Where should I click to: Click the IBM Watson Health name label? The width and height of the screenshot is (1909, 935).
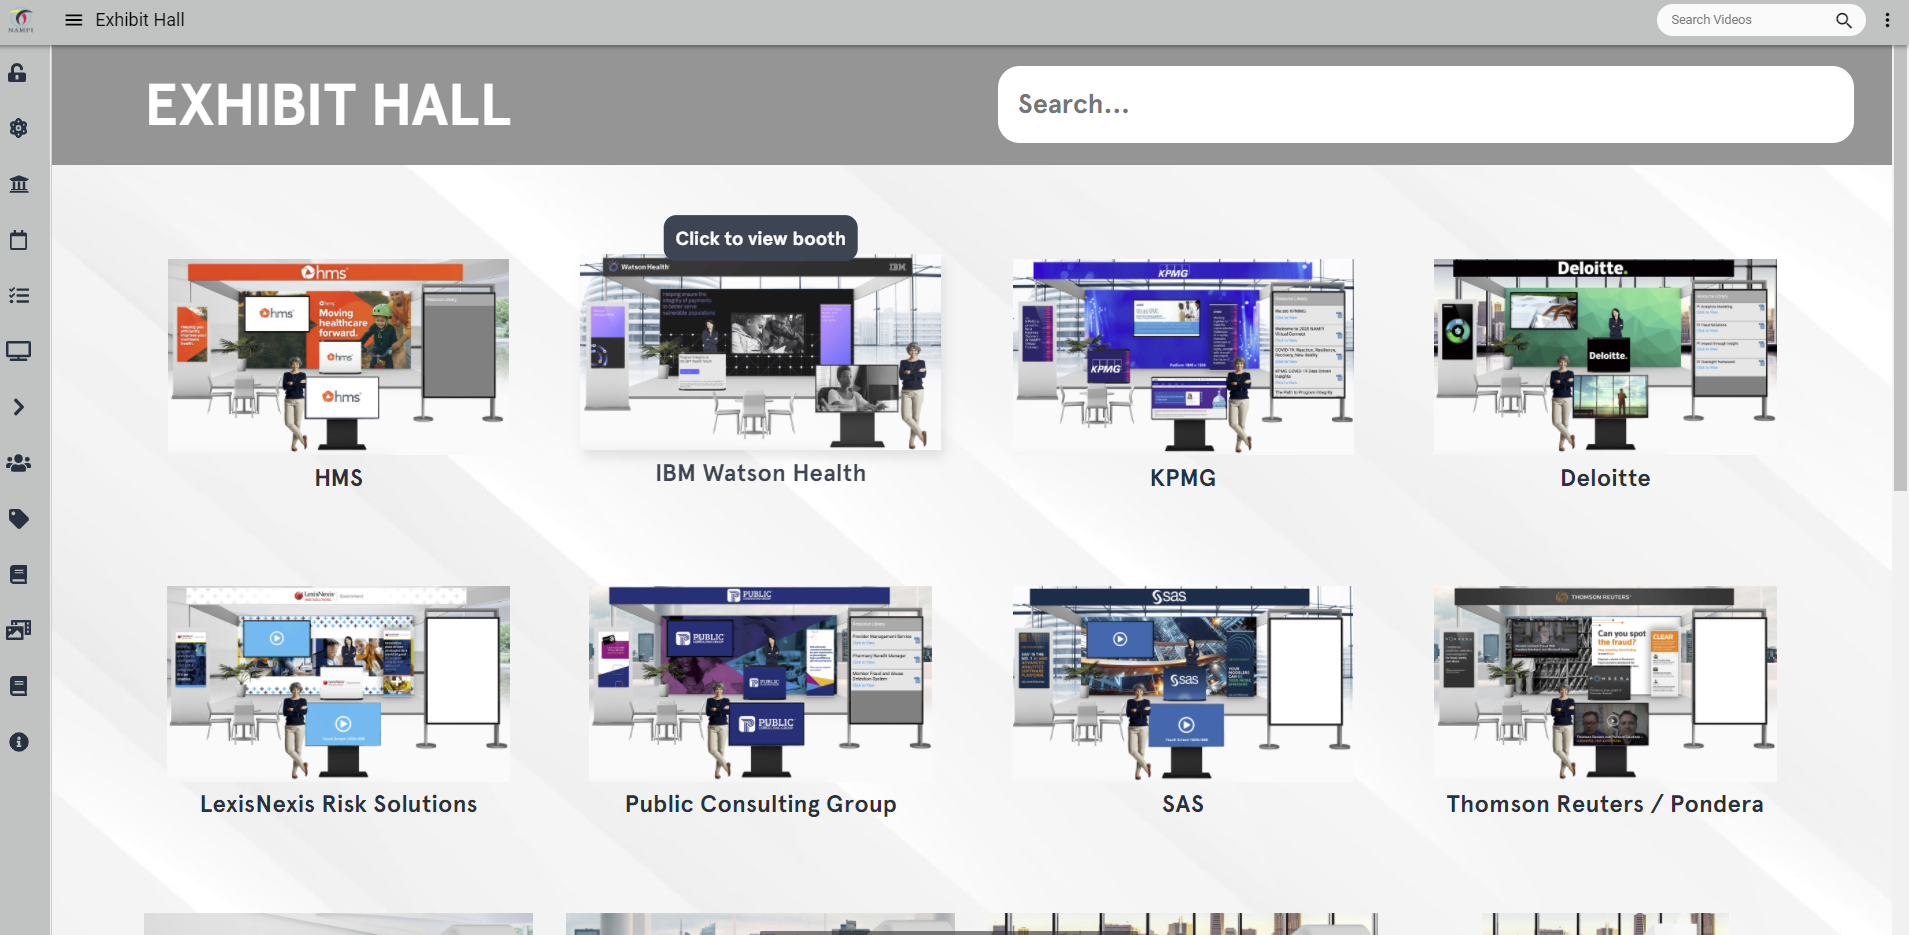(x=761, y=473)
